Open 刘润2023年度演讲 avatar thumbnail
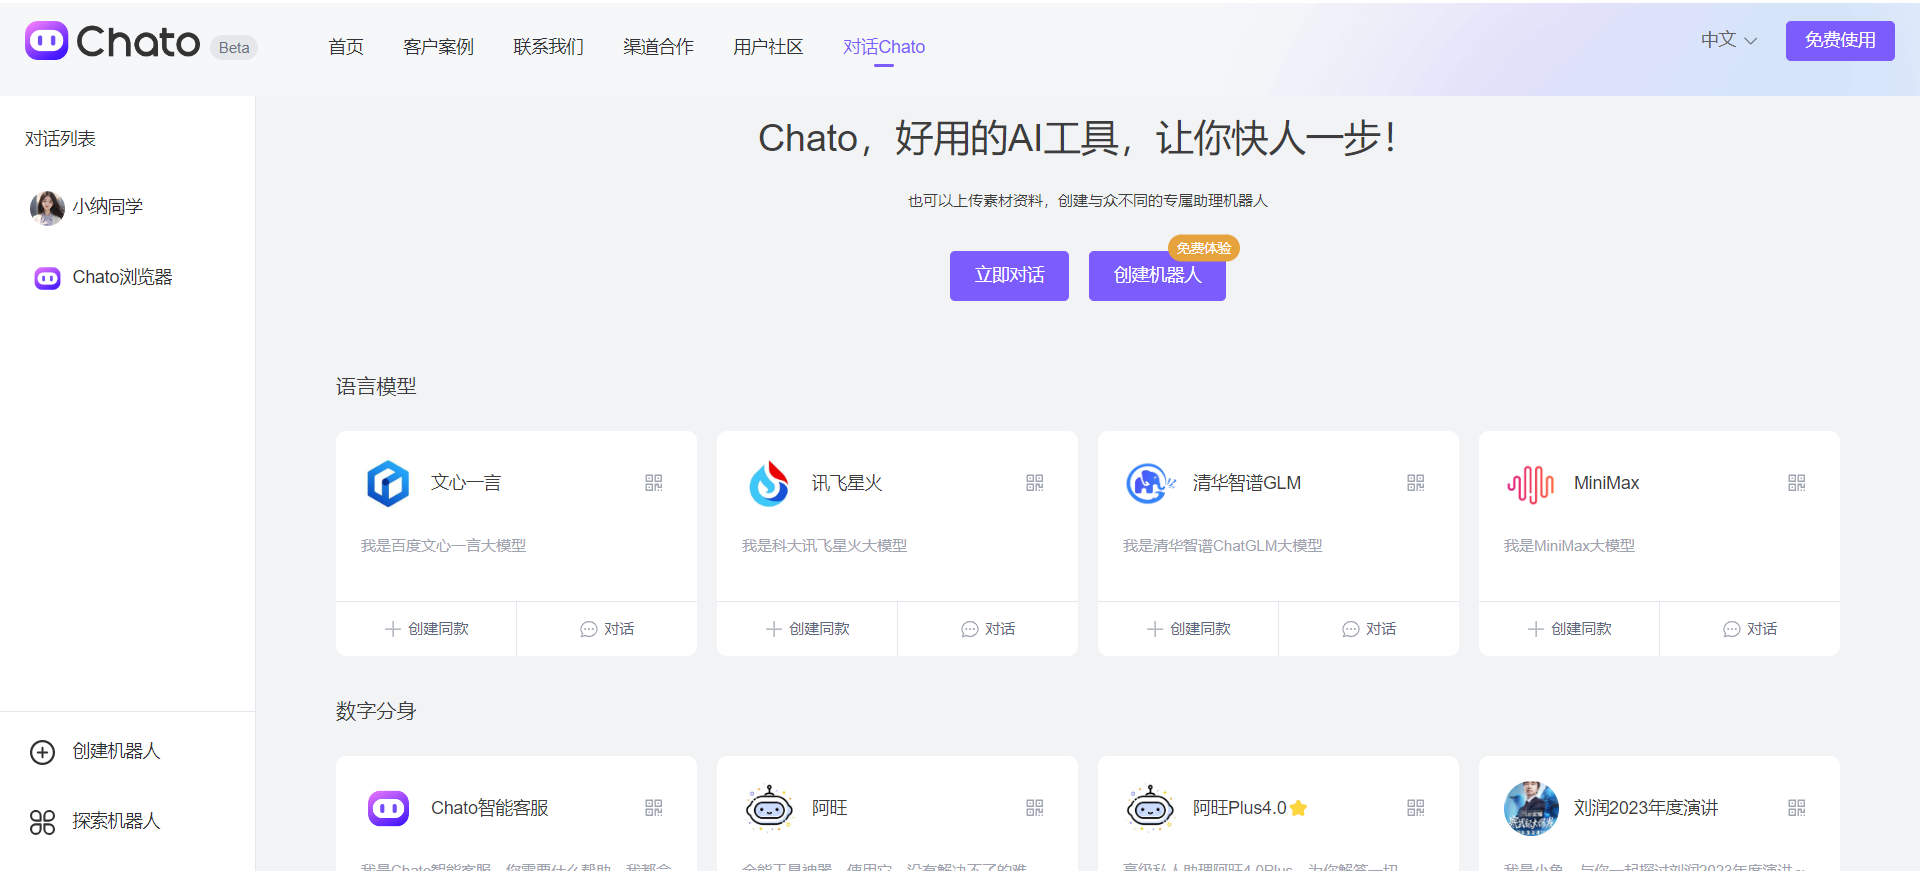Viewport: 1920px width, 871px height. tap(1530, 808)
